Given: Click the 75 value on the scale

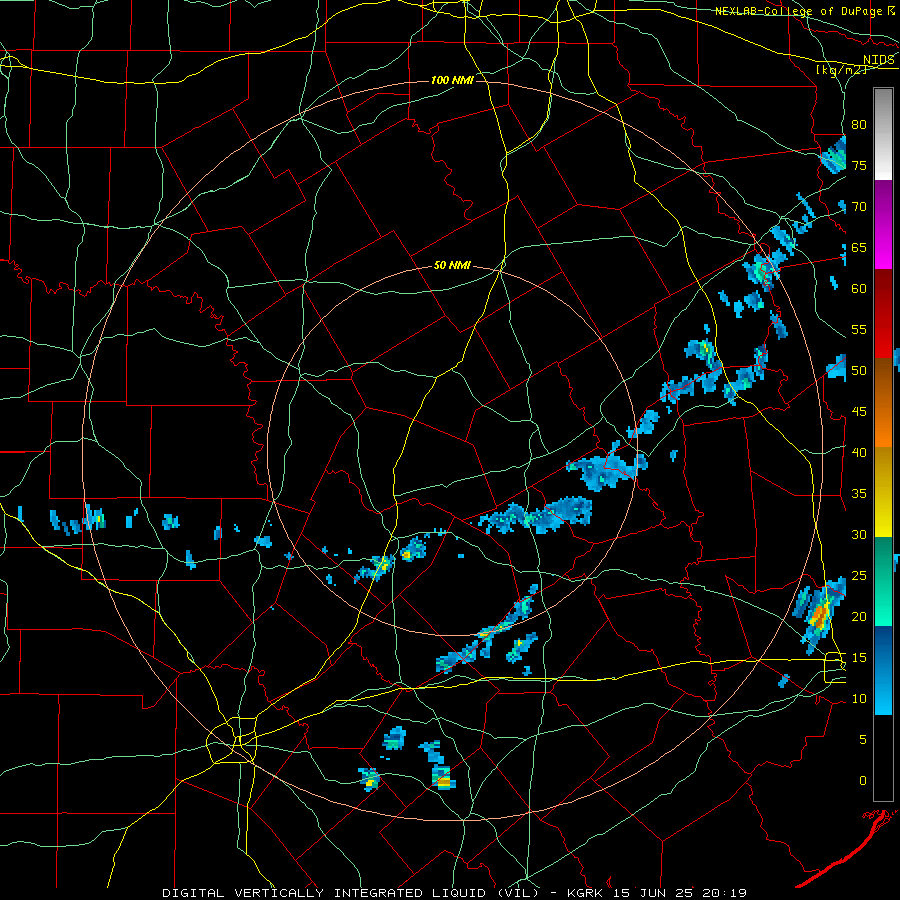Looking at the screenshot, I should click(x=859, y=165).
